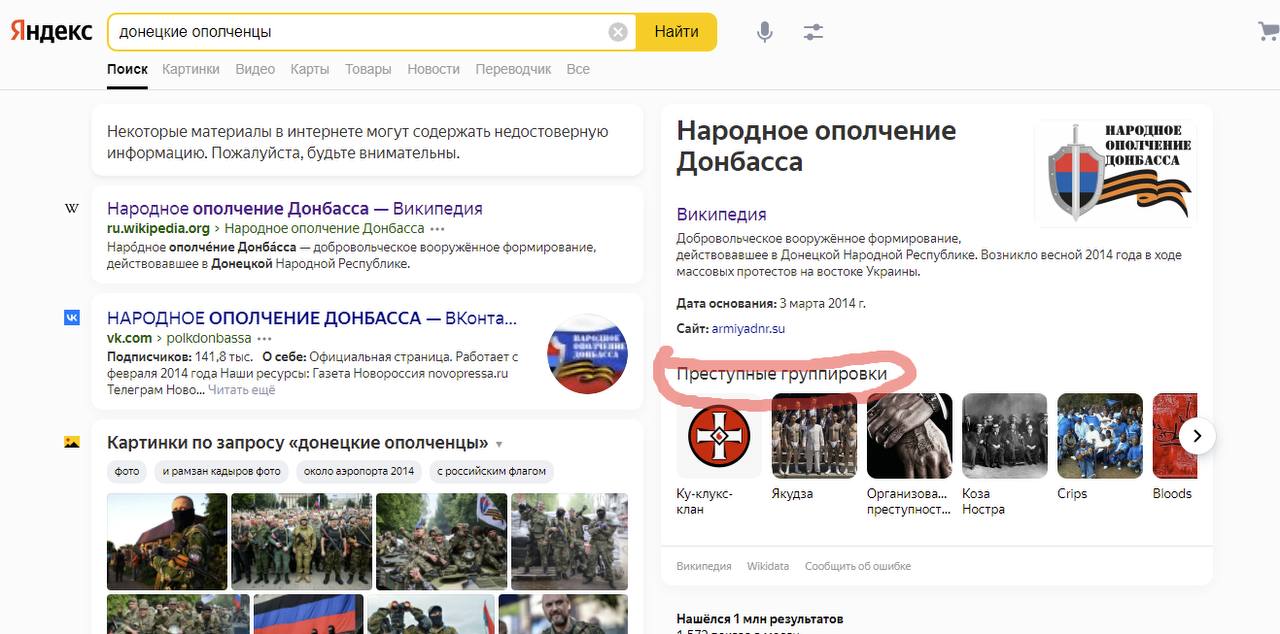This screenshot has height=634, width=1280.
Task: Open Народное ополчение Донбасса — Википедия result
Action: point(295,209)
